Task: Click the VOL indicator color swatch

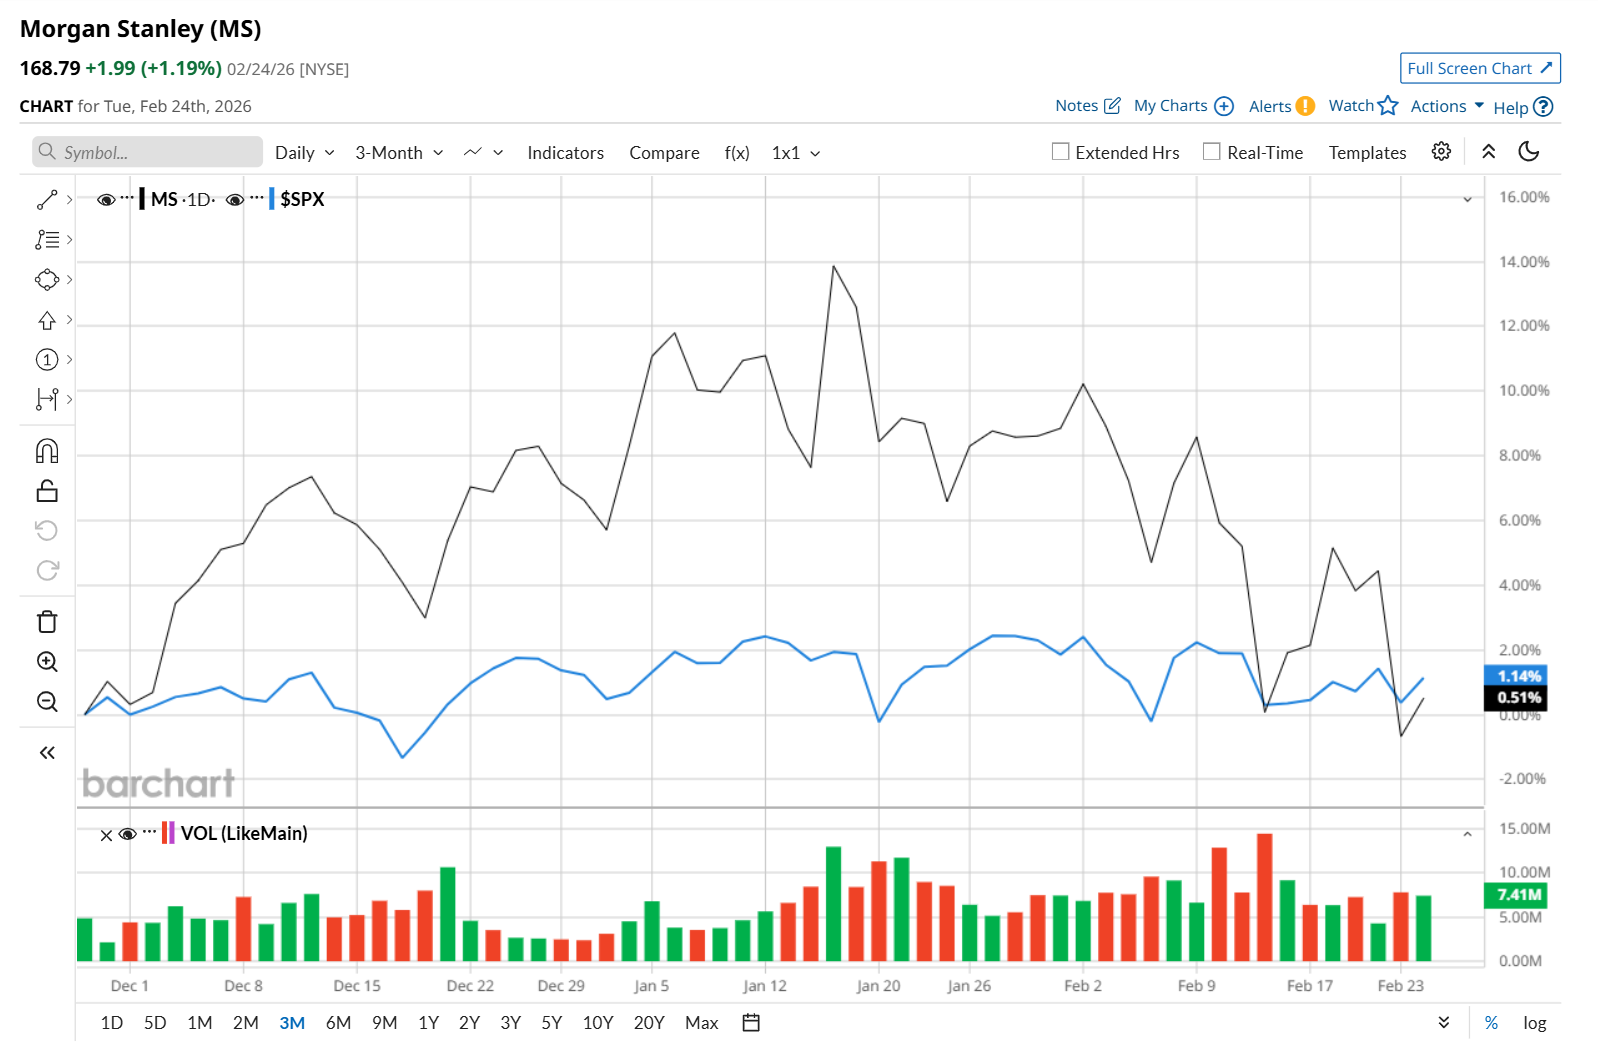Action: [168, 832]
